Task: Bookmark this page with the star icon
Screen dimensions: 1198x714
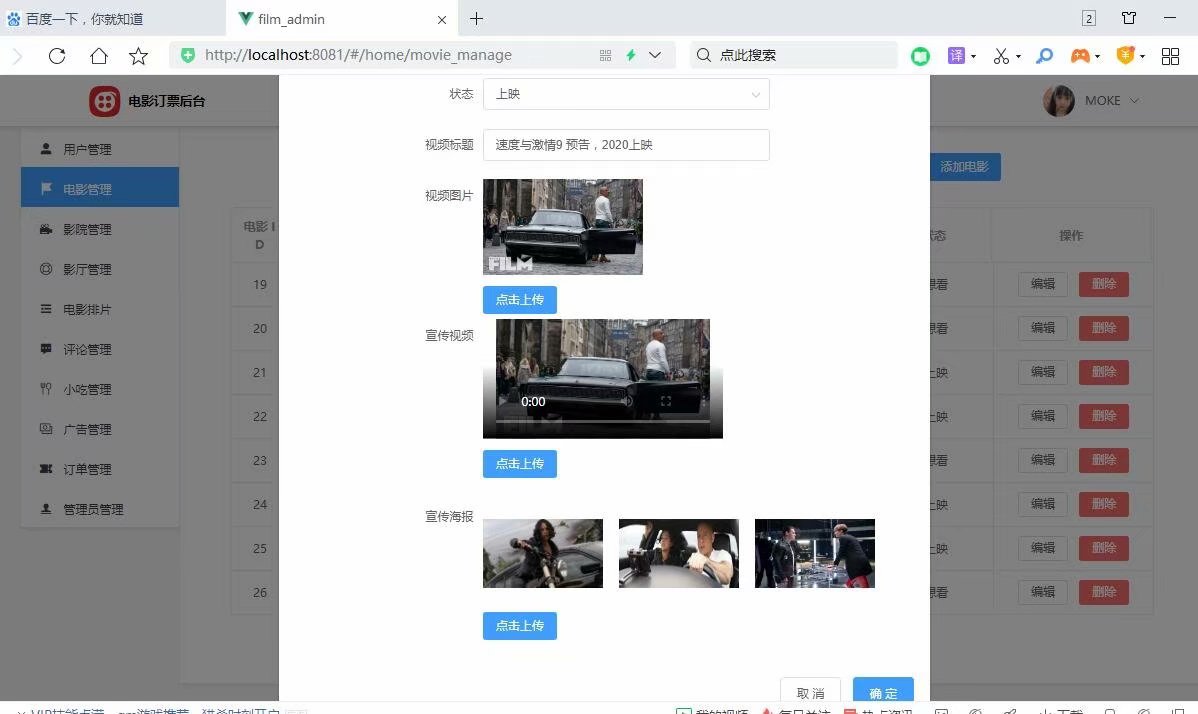Action: pyautogui.click(x=138, y=56)
